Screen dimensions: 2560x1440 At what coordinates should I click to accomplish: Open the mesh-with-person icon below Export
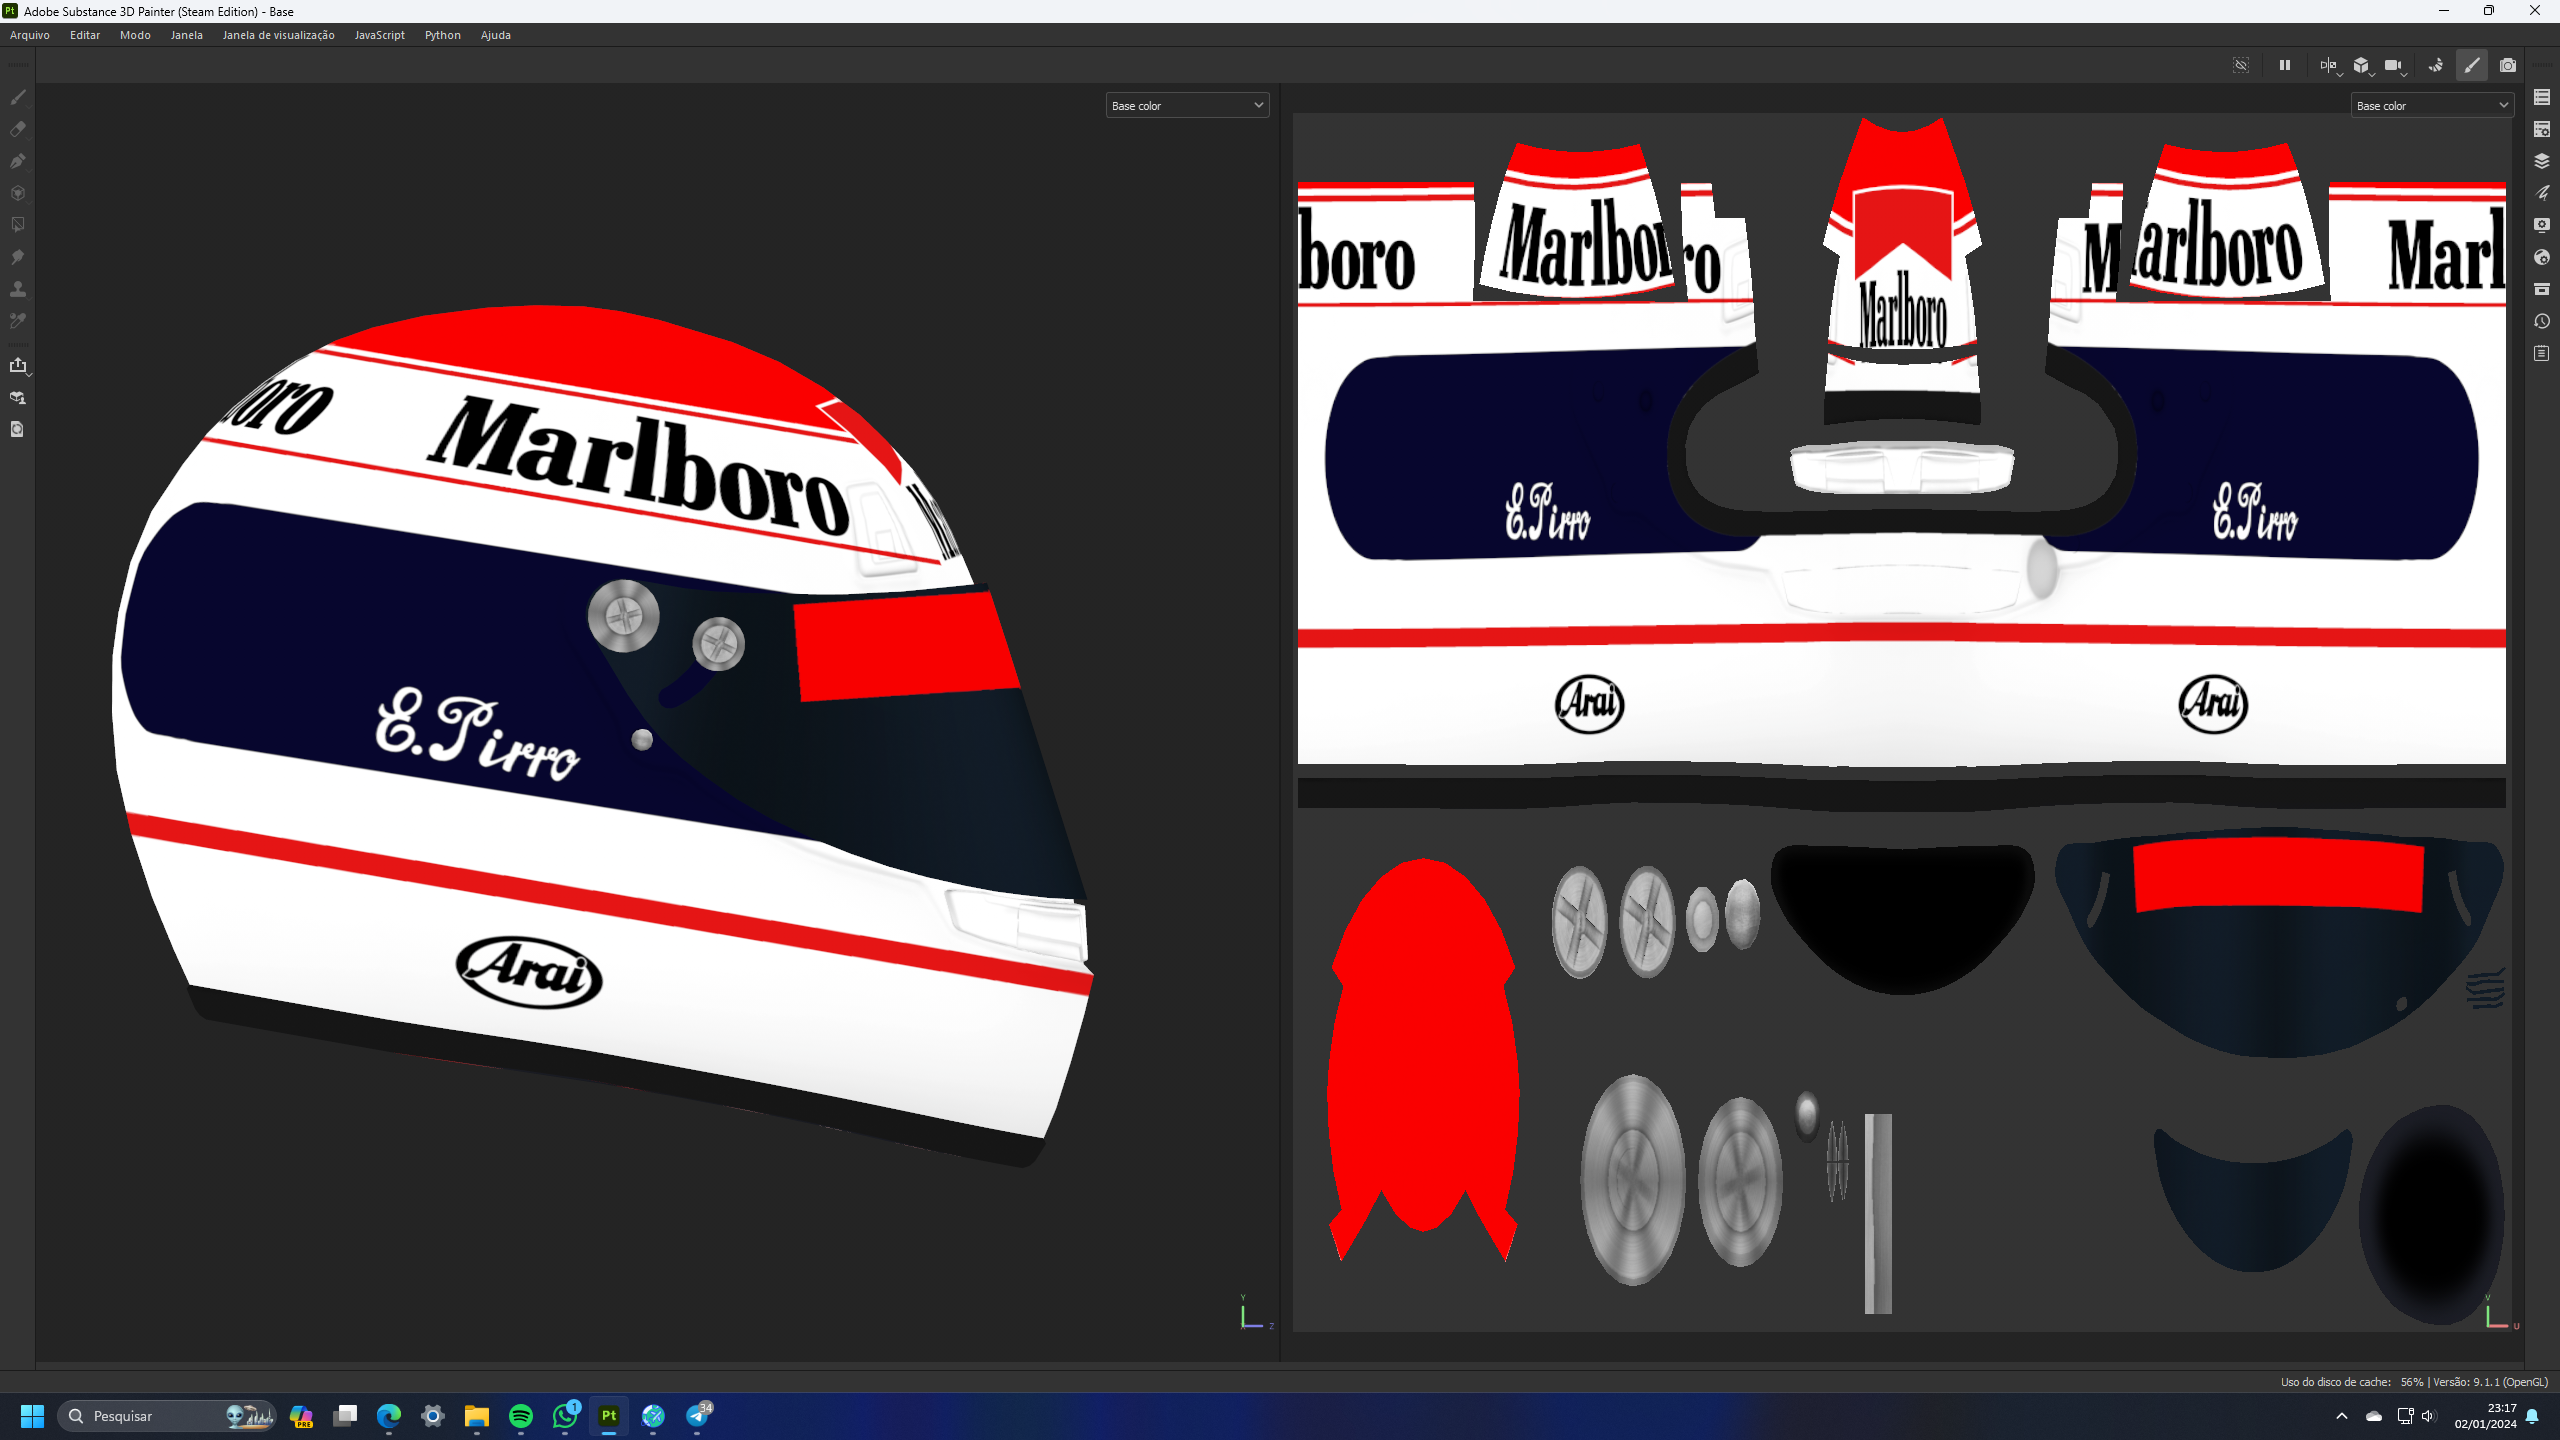pos(18,397)
